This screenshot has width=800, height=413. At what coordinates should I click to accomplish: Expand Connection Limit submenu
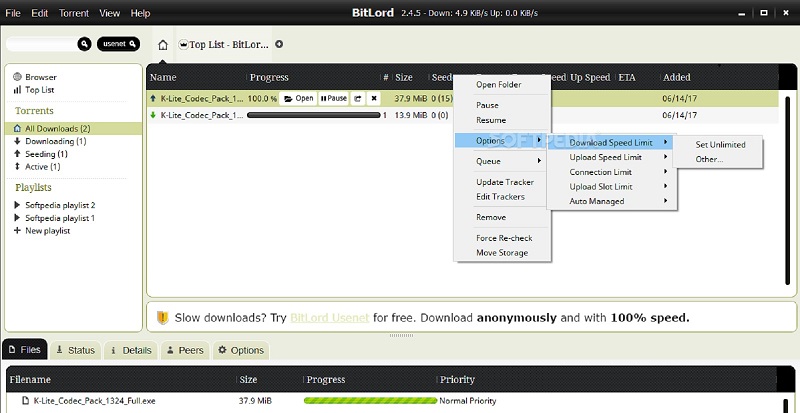tap(611, 172)
